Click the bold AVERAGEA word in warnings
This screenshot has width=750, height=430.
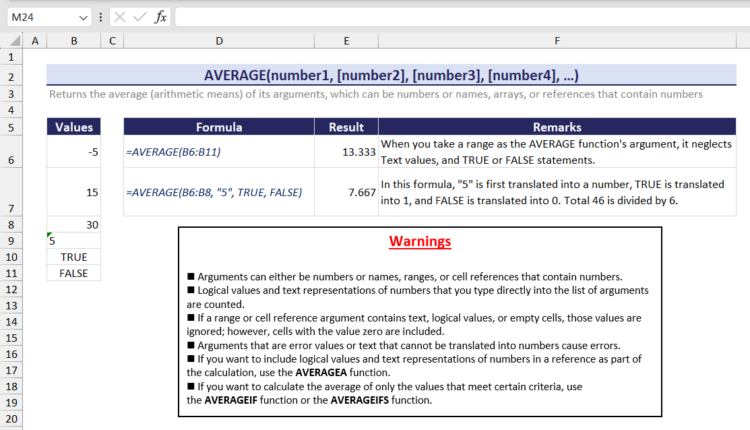click(321, 373)
